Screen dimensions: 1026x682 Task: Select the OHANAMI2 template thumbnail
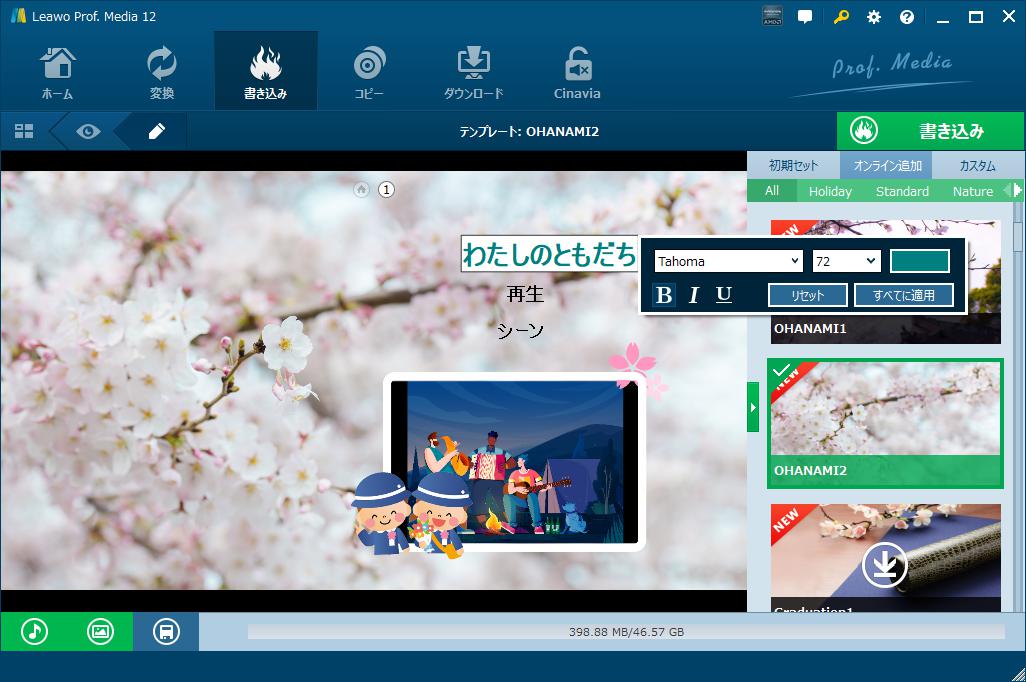[885, 423]
